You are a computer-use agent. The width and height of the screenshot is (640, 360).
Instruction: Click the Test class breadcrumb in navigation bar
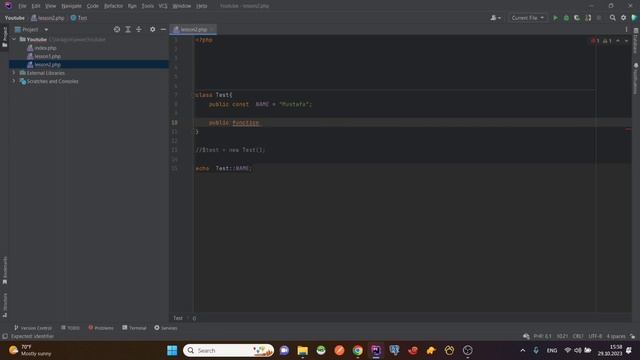[79, 18]
